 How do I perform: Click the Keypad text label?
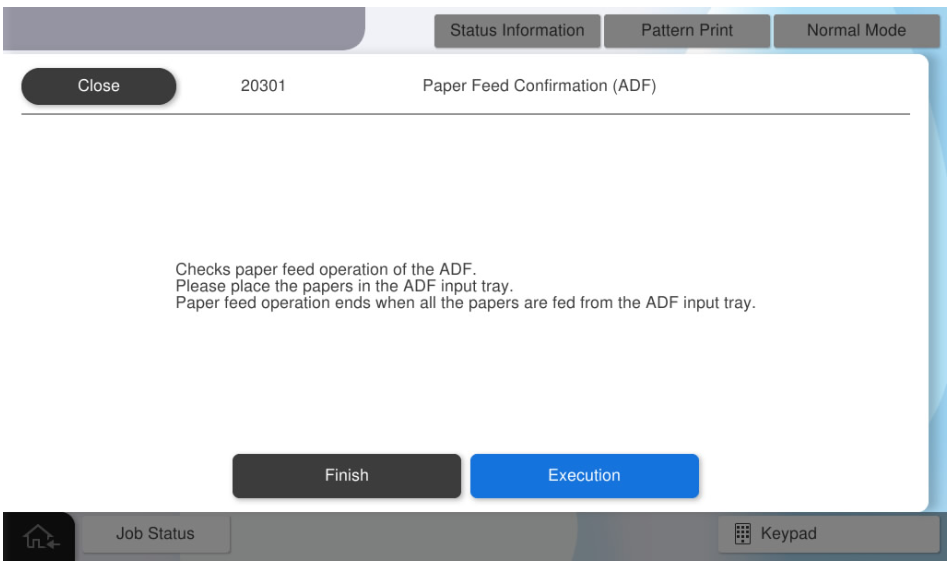click(x=789, y=534)
